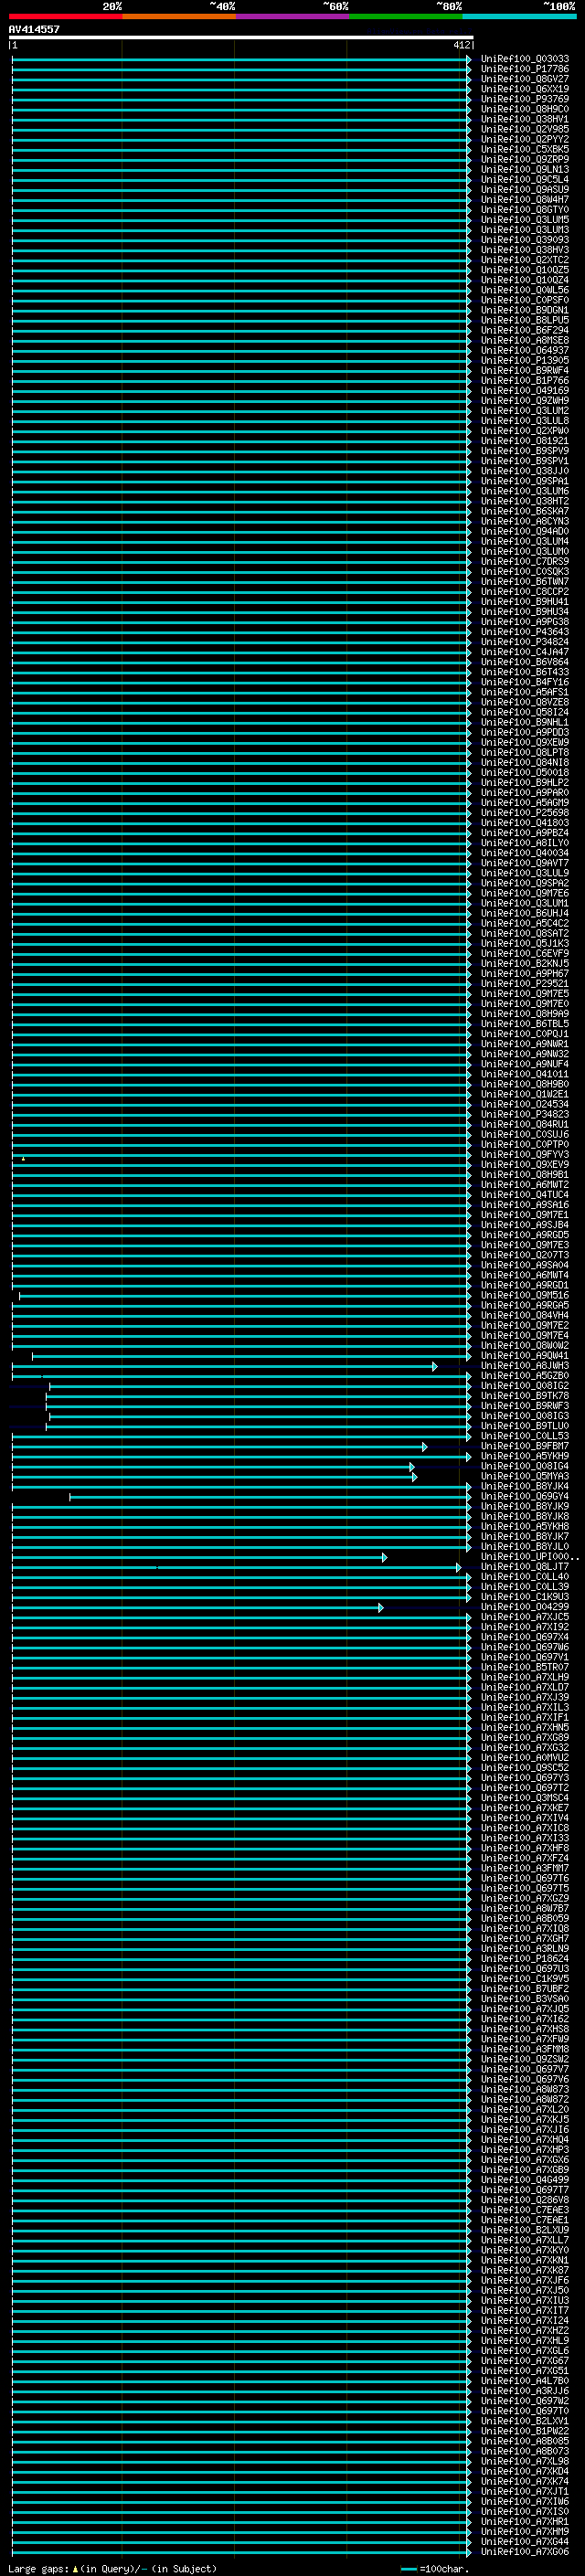Click the label UniRef100_P13905

(524, 360)
